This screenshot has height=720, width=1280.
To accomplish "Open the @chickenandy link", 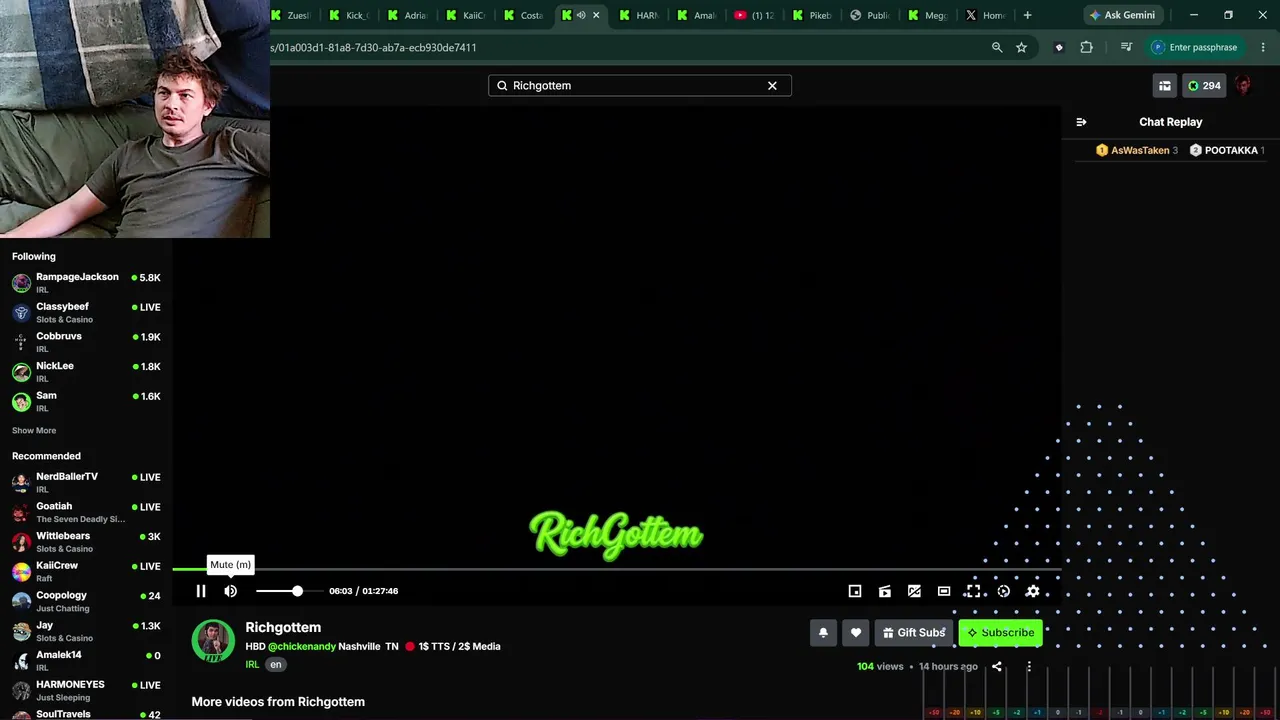I will tap(301, 647).
